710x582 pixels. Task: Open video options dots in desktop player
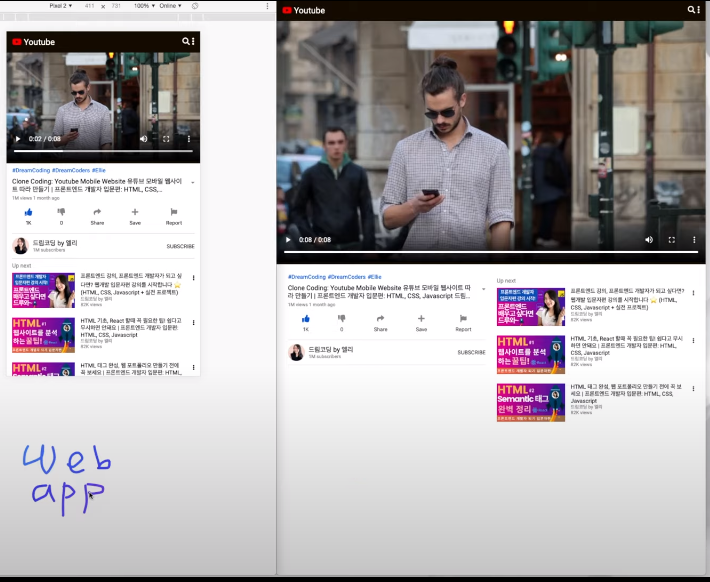tap(694, 240)
